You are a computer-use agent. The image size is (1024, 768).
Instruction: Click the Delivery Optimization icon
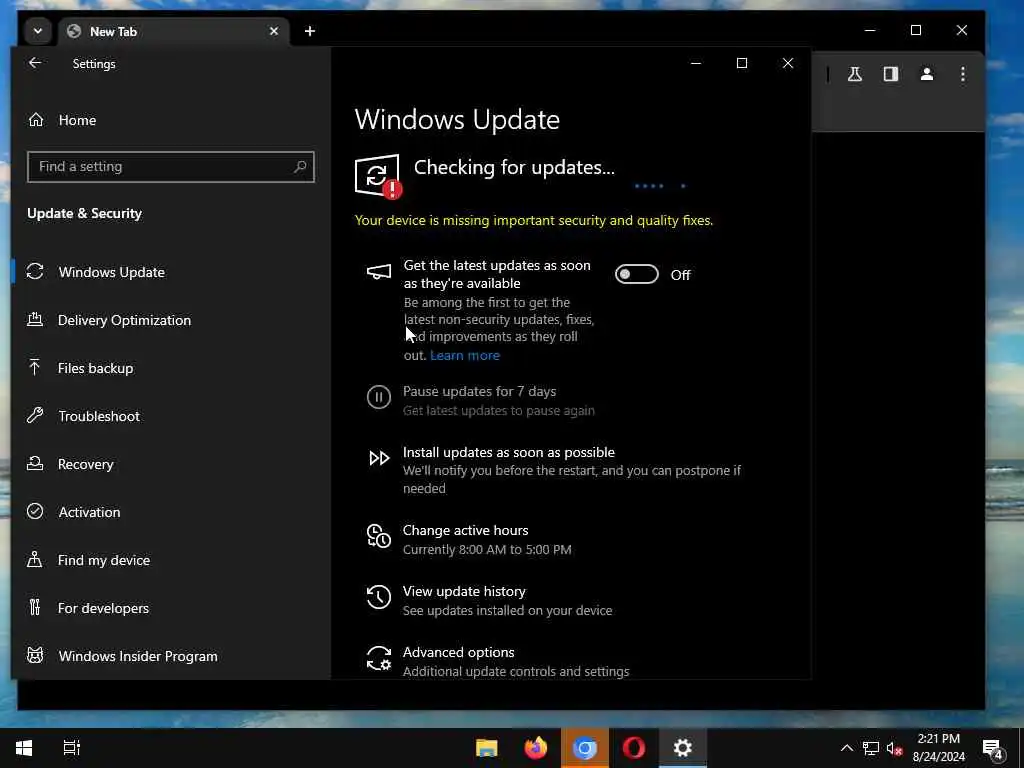tap(35, 319)
